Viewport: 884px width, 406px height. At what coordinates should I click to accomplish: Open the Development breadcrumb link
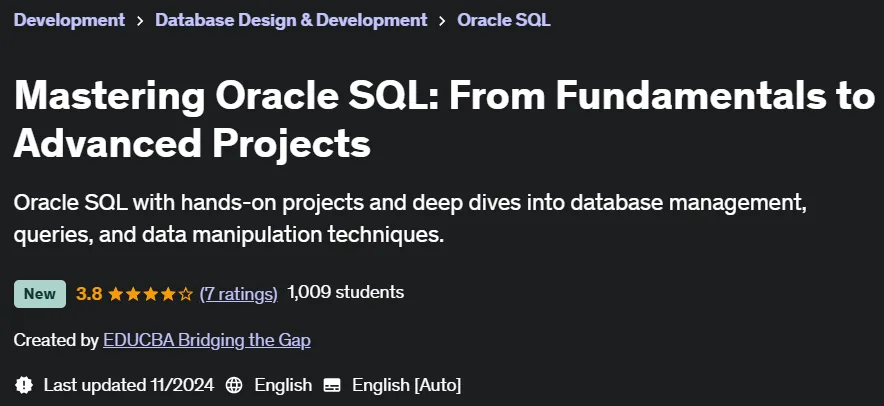coord(69,20)
